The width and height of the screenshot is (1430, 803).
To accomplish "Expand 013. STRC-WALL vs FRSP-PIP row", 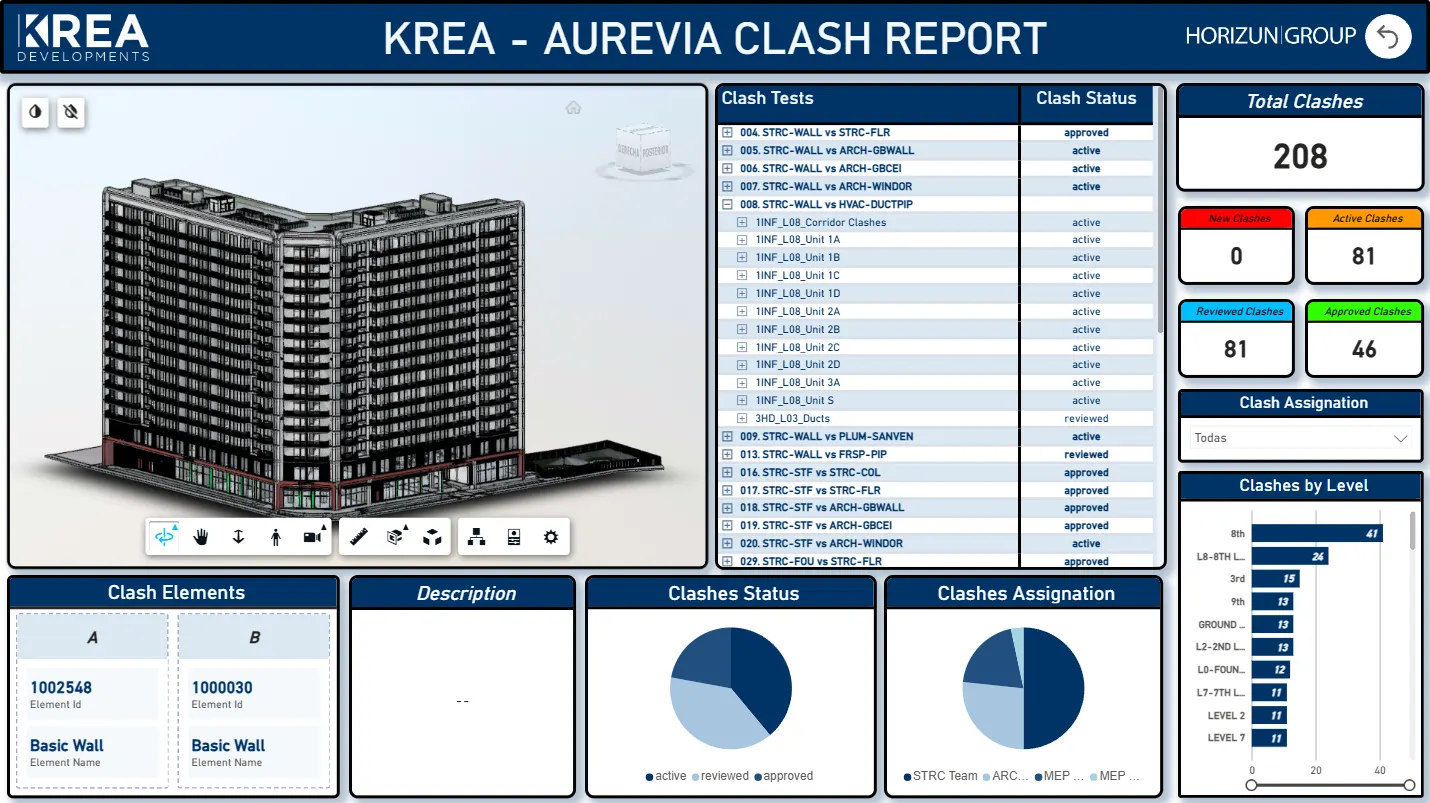I will tap(728, 454).
